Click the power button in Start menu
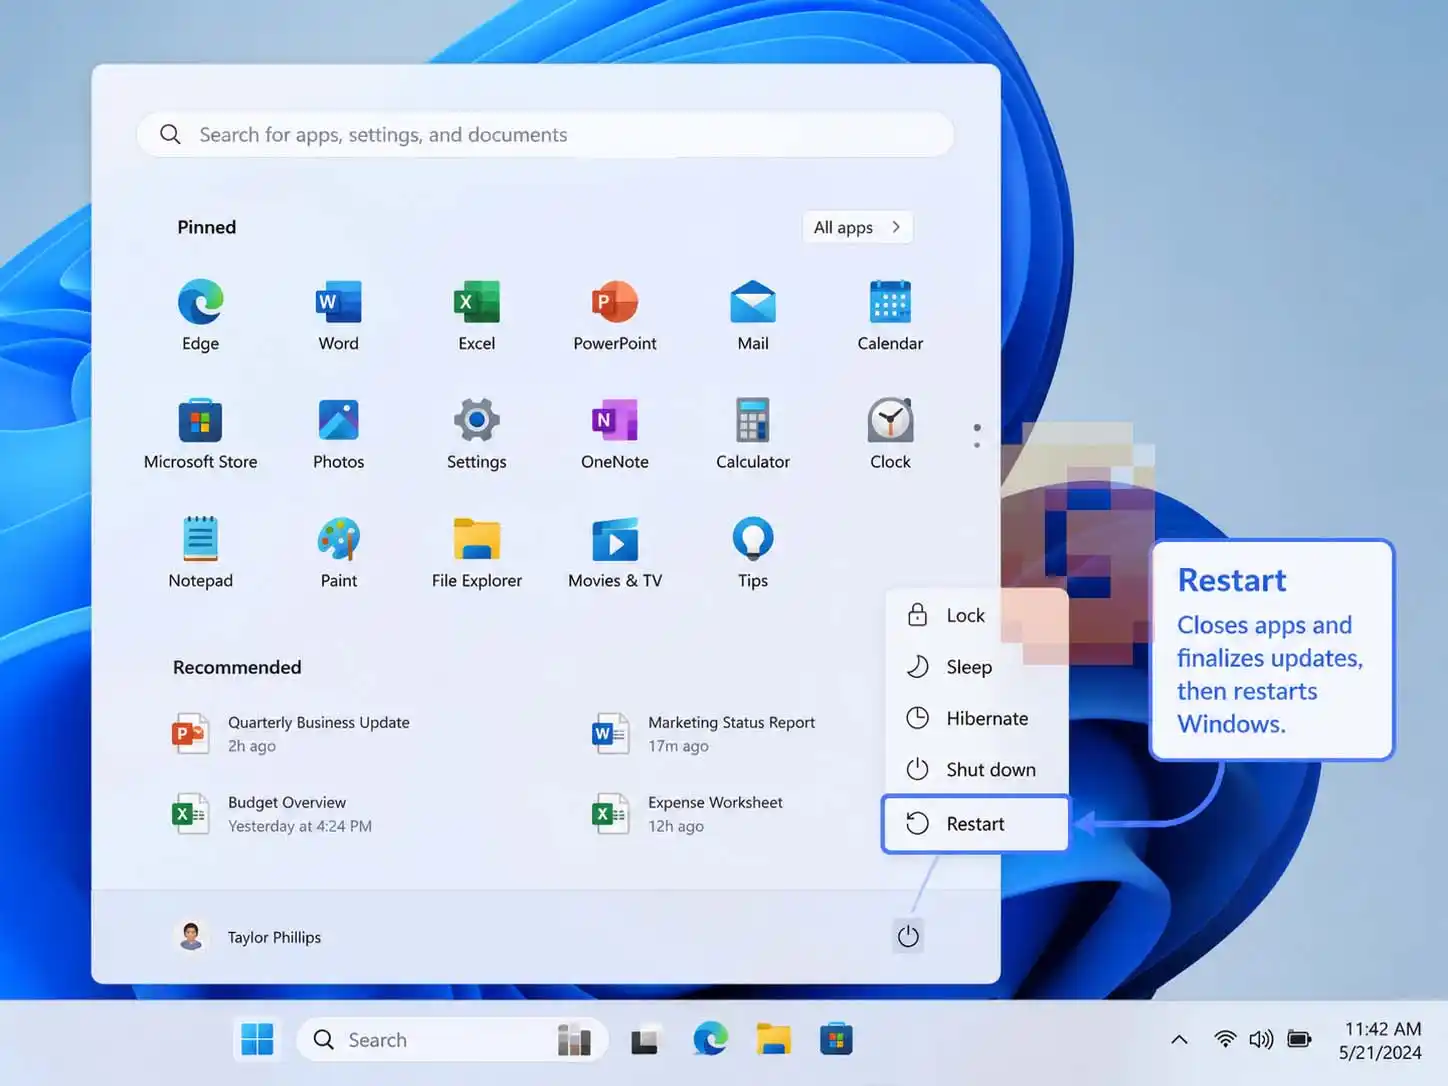1448x1086 pixels. 908,937
